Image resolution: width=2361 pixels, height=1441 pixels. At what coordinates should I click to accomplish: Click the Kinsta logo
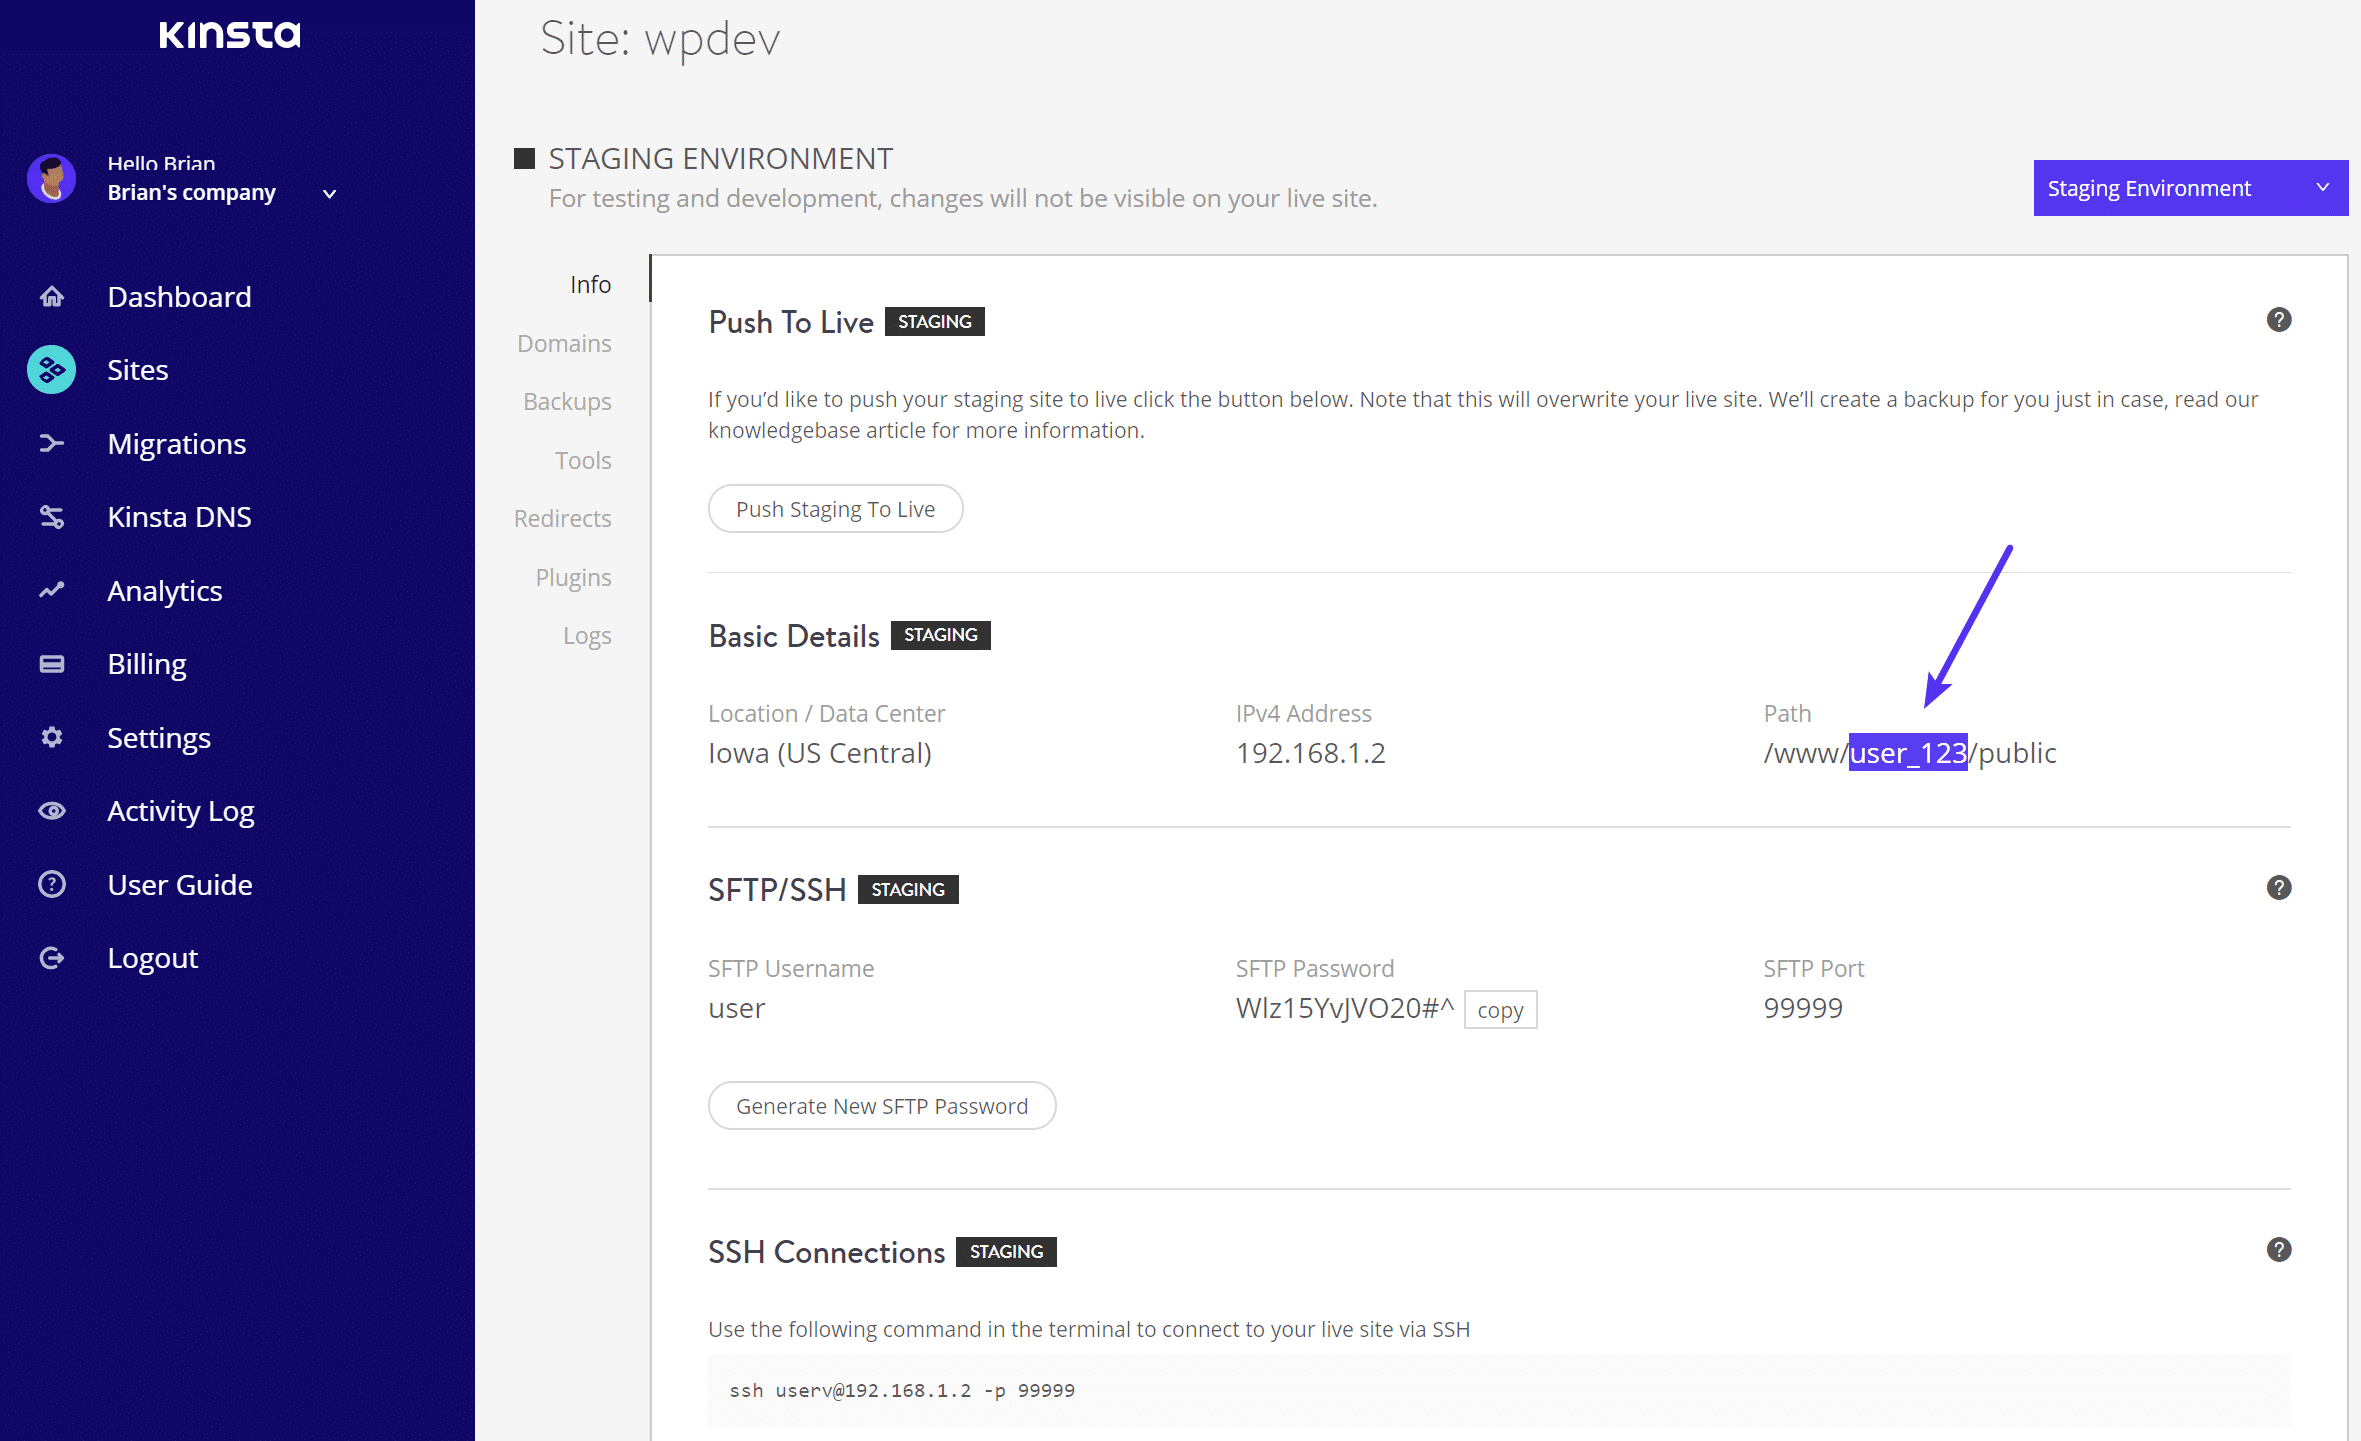229,35
